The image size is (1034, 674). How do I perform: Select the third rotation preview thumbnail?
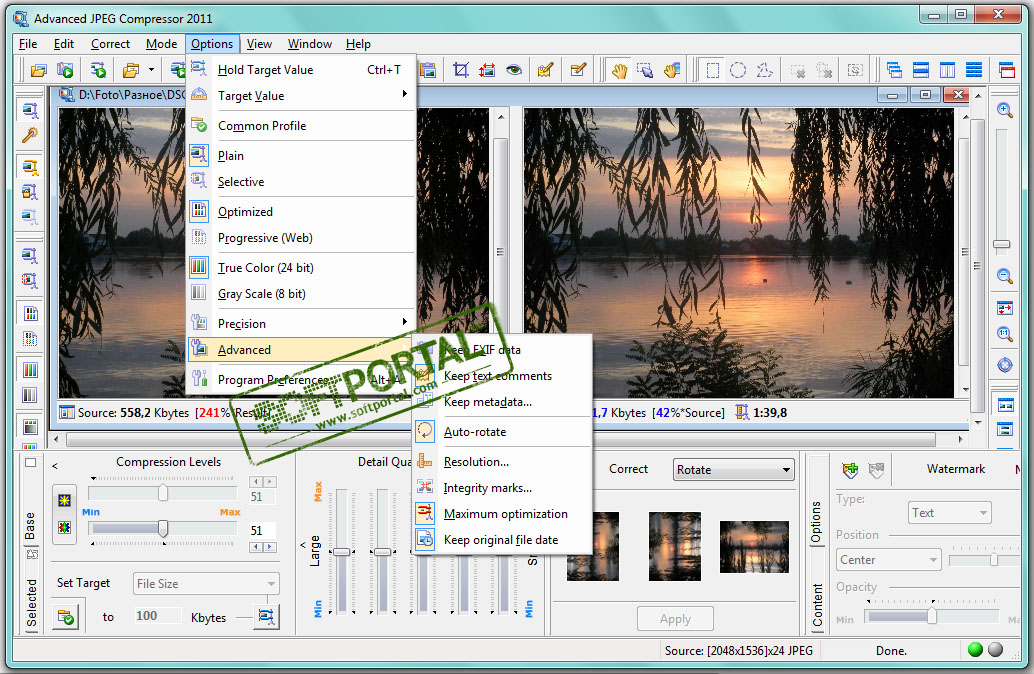point(754,546)
